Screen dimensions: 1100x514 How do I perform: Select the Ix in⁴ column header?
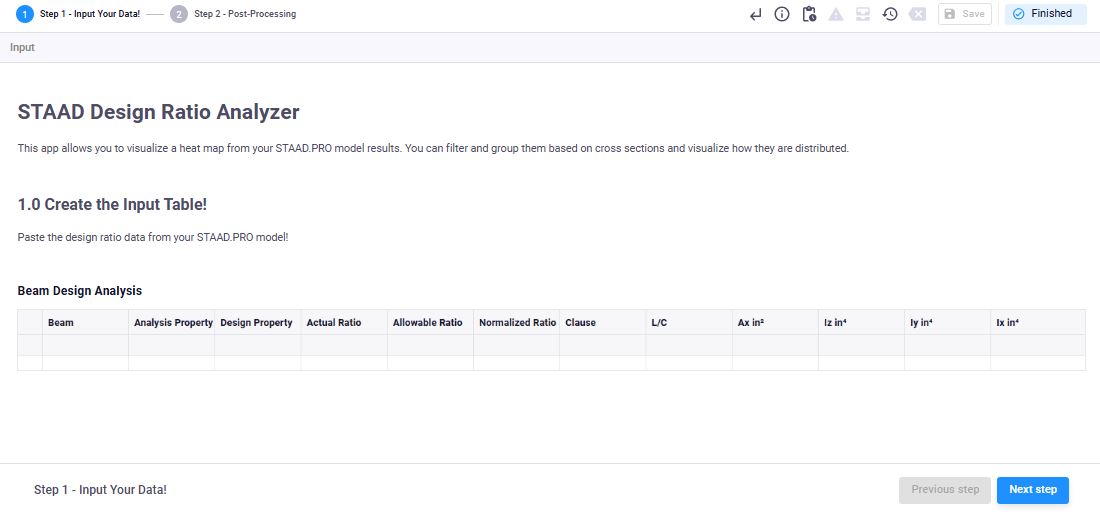[x=1038, y=323]
